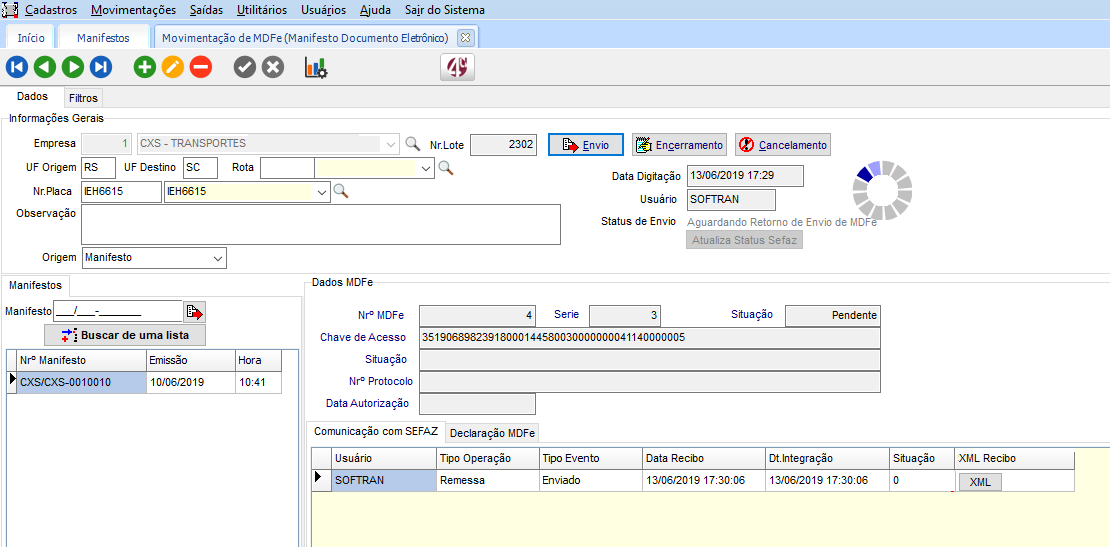Open the Movimentações menu
The image size is (1110, 547).
click(x=133, y=10)
